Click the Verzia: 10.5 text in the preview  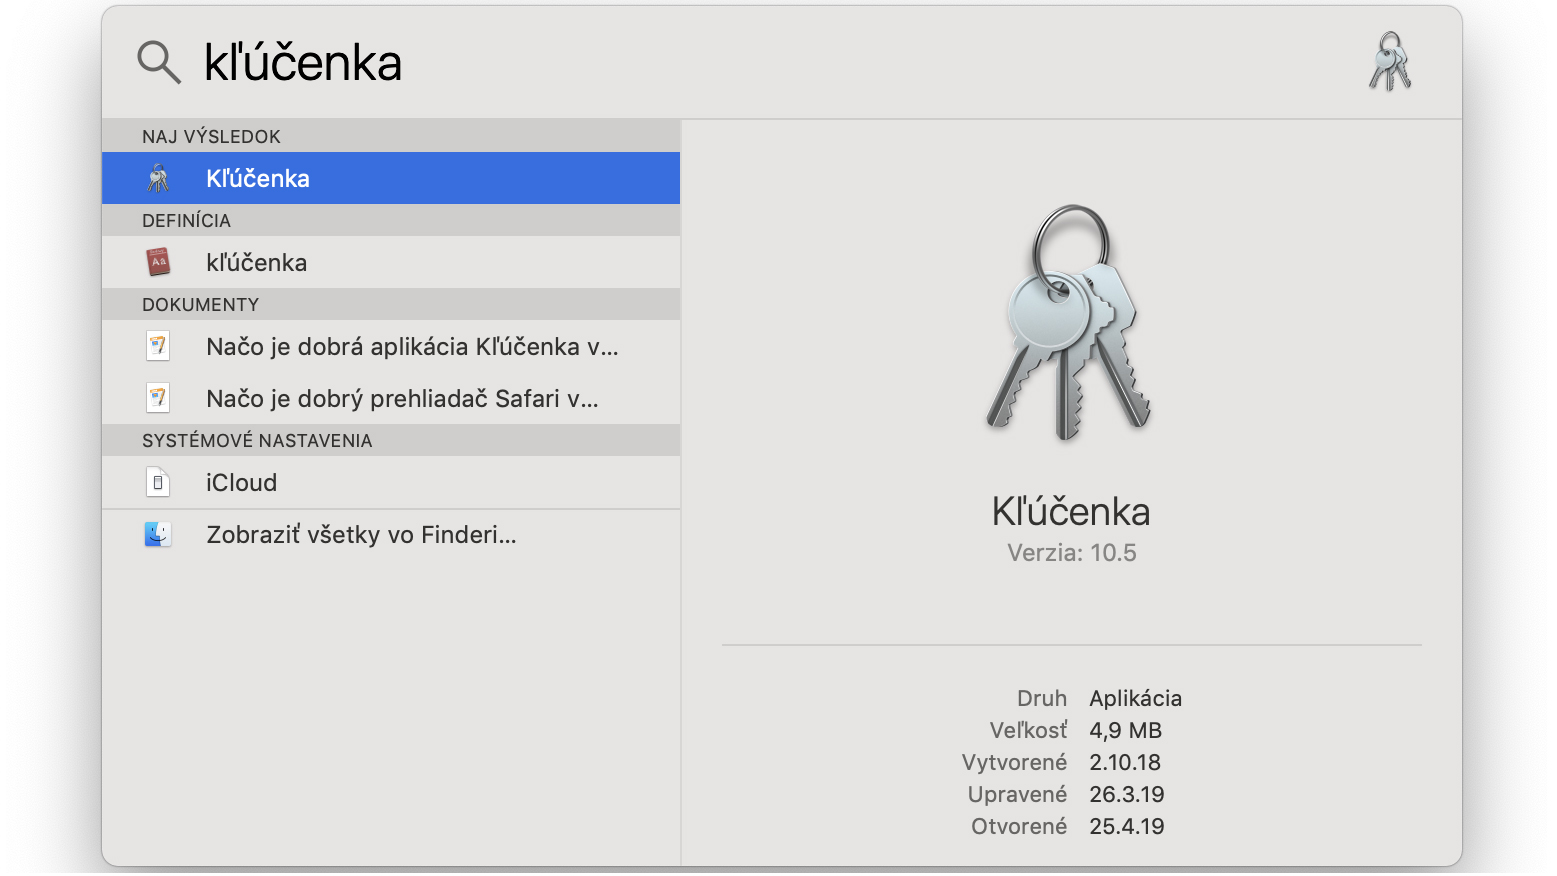(x=1071, y=553)
